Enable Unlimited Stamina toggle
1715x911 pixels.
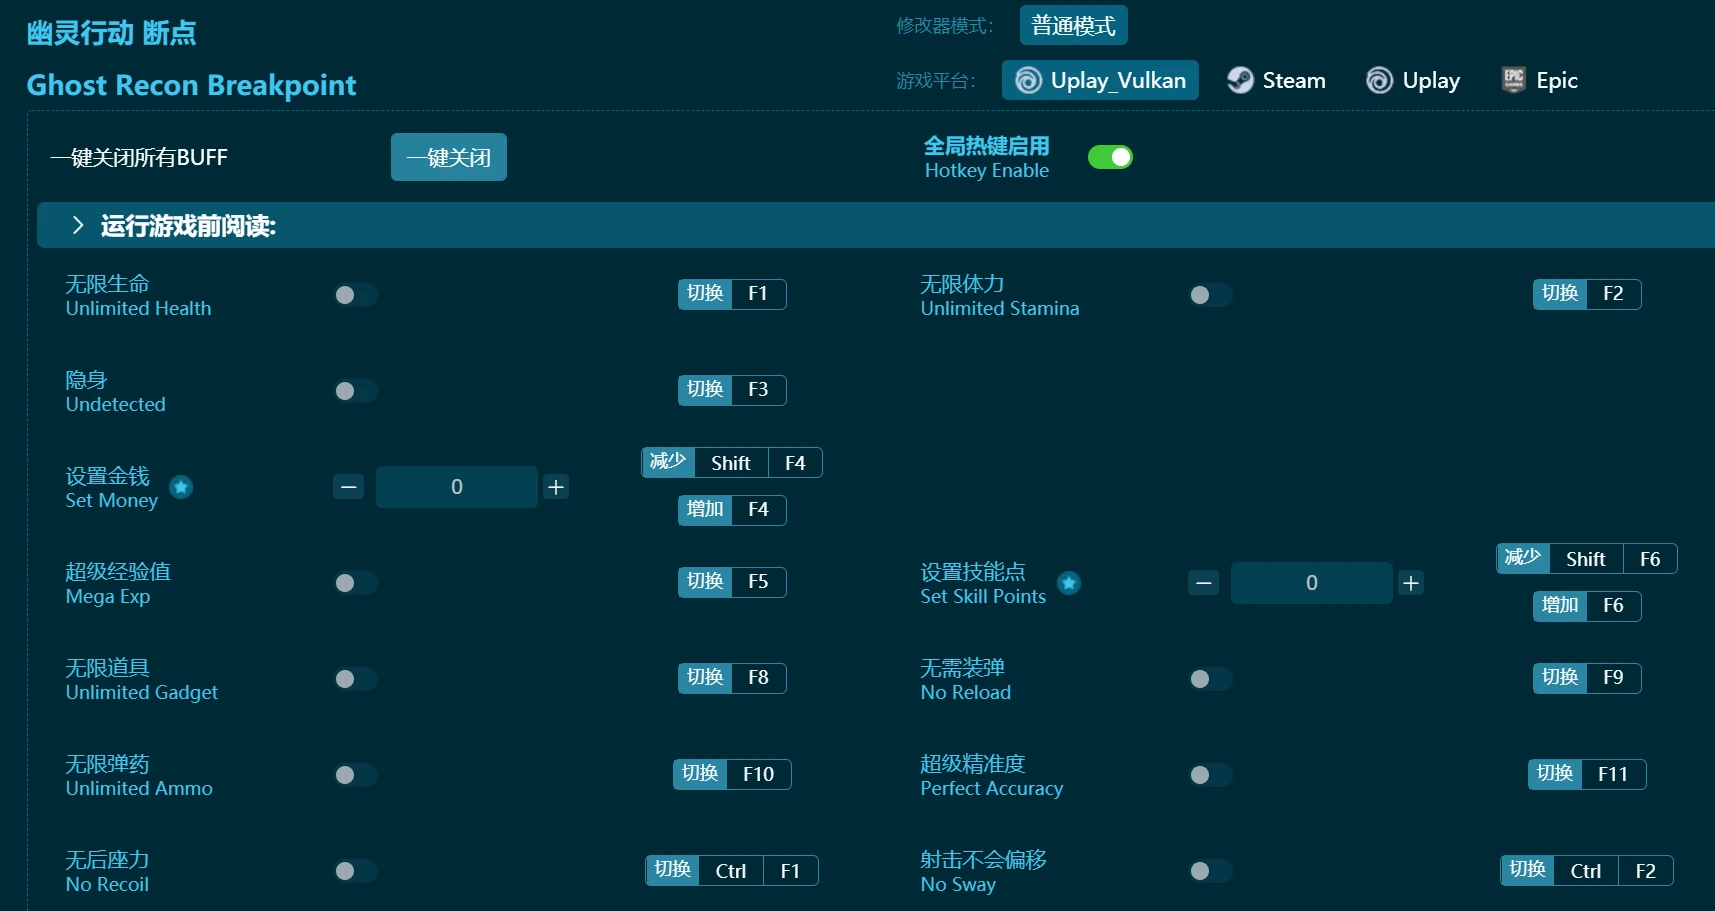pos(1210,295)
